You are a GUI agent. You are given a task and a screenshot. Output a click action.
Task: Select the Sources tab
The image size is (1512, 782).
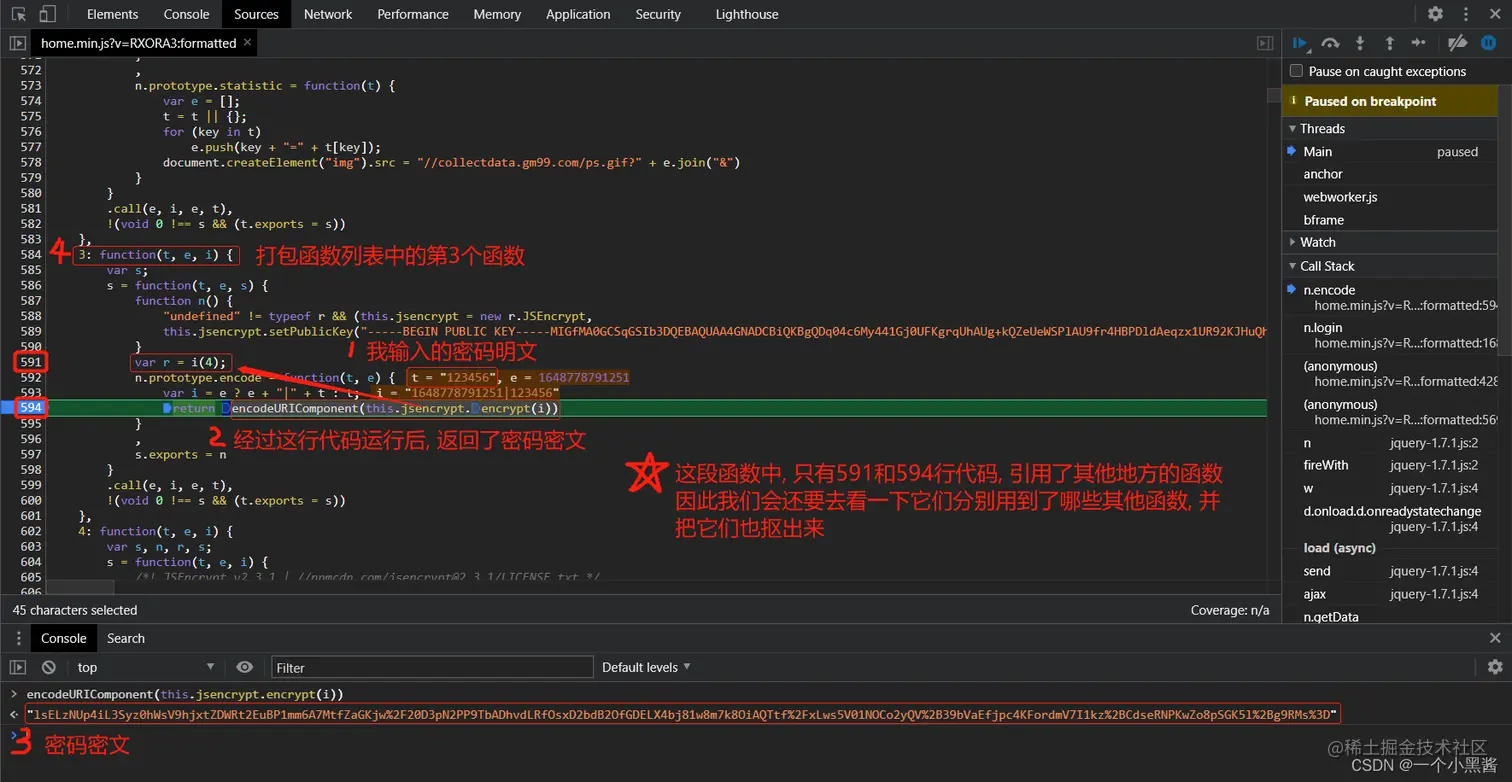point(256,14)
